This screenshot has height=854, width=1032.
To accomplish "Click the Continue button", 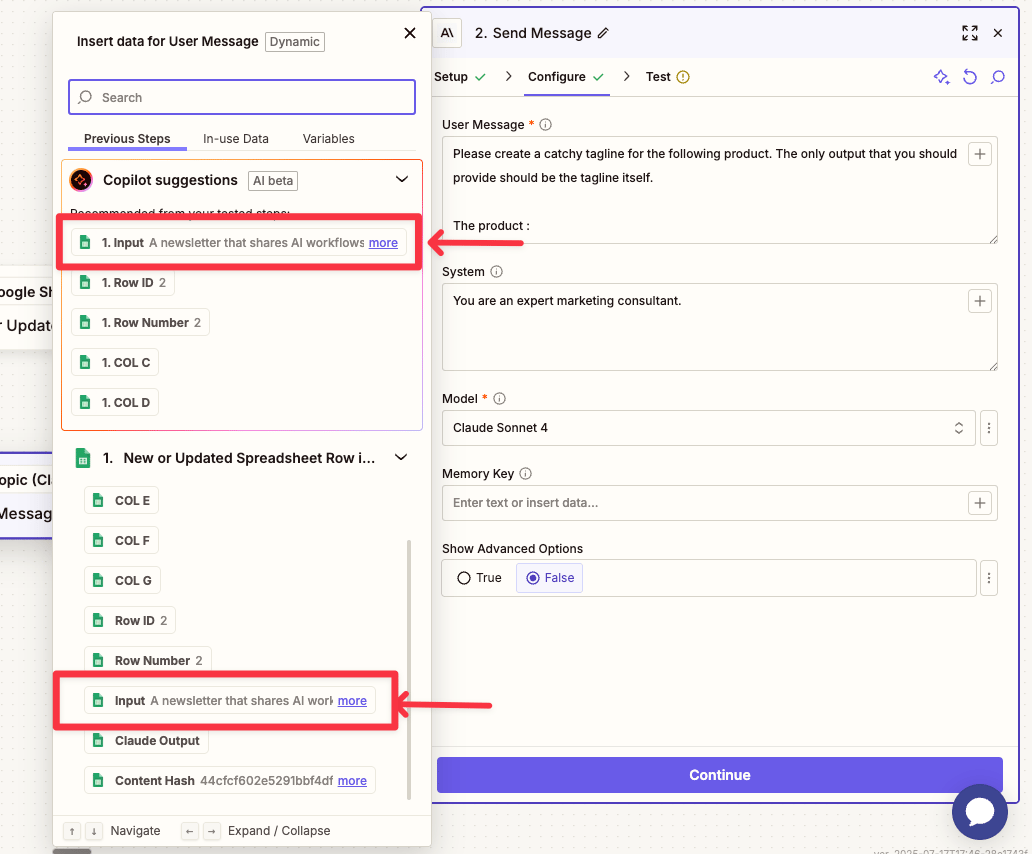I will pos(719,775).
